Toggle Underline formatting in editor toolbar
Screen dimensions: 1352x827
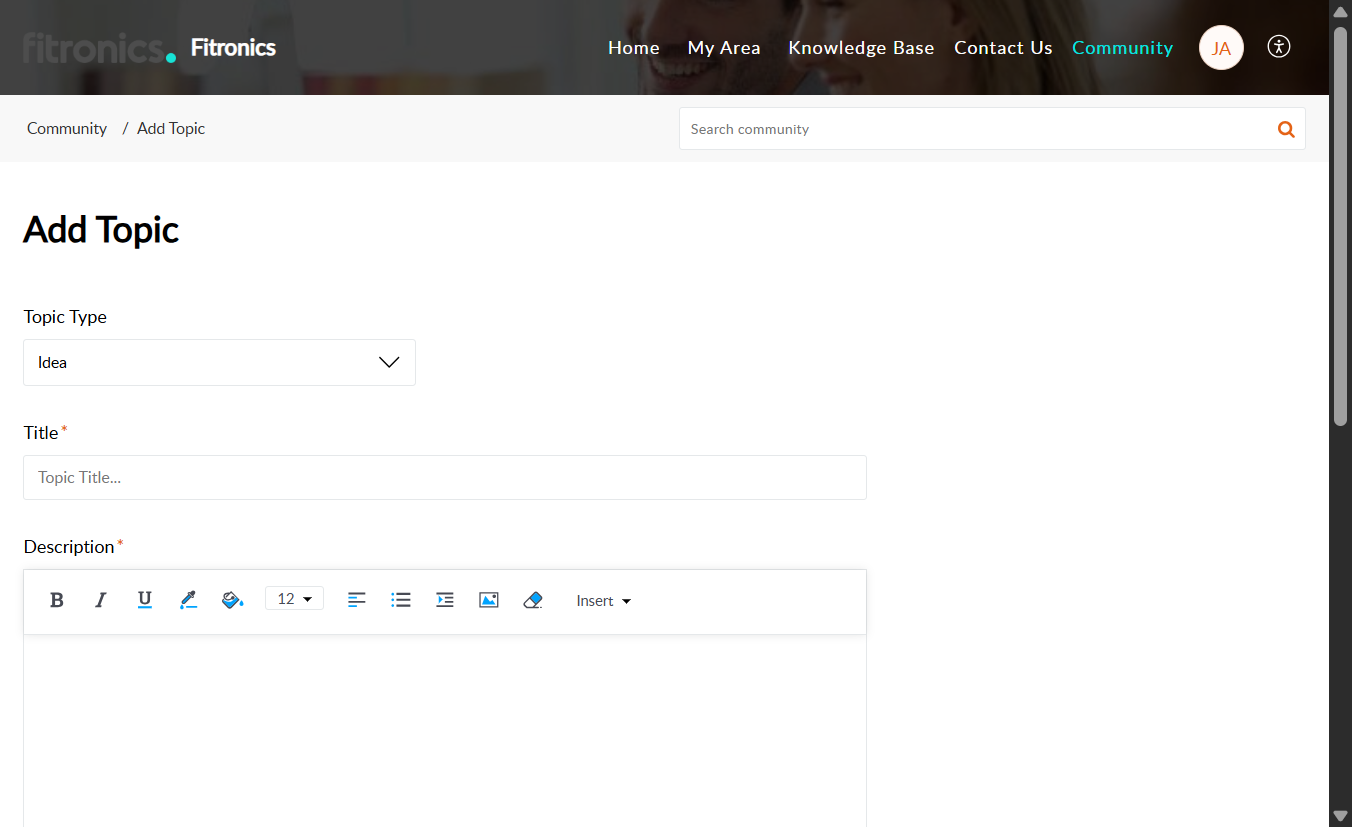coord(145,600)
